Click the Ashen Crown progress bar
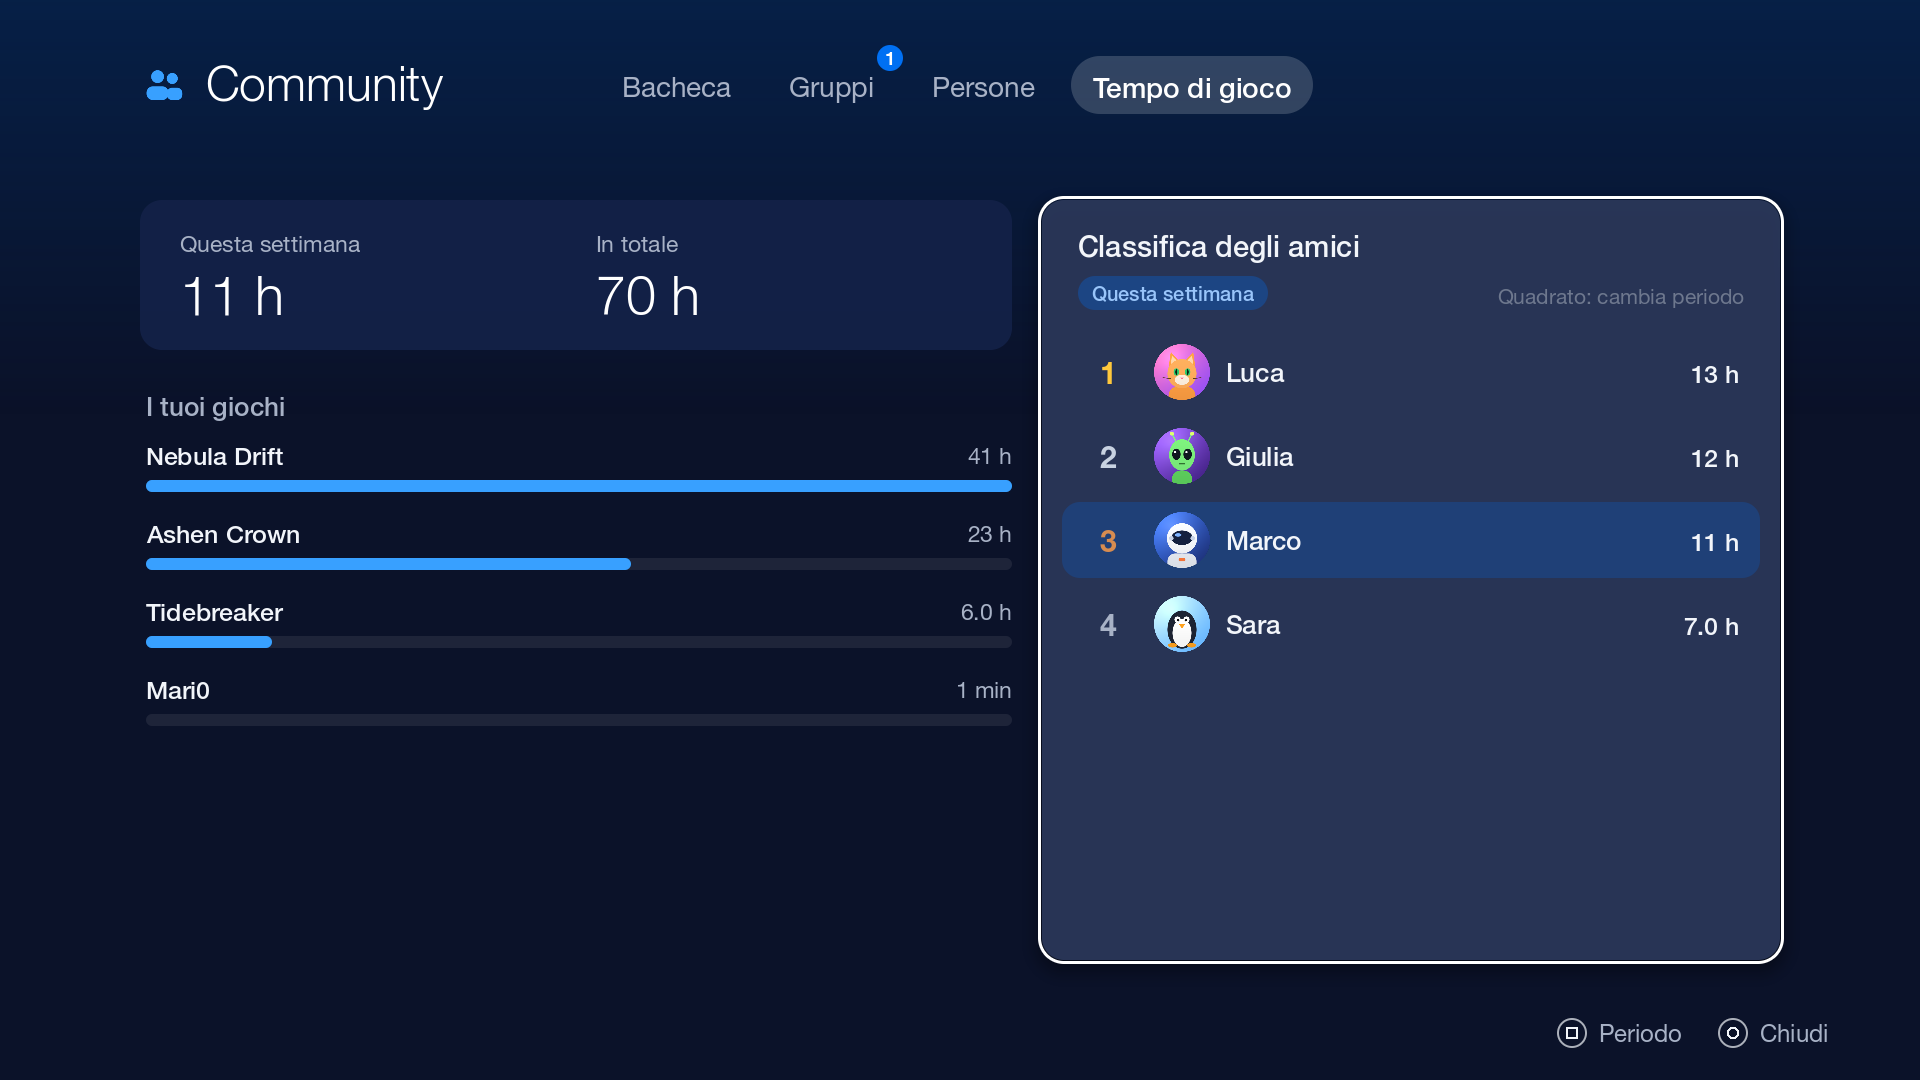Screen dimensions: 1920x1080 (x=579, y=564)
